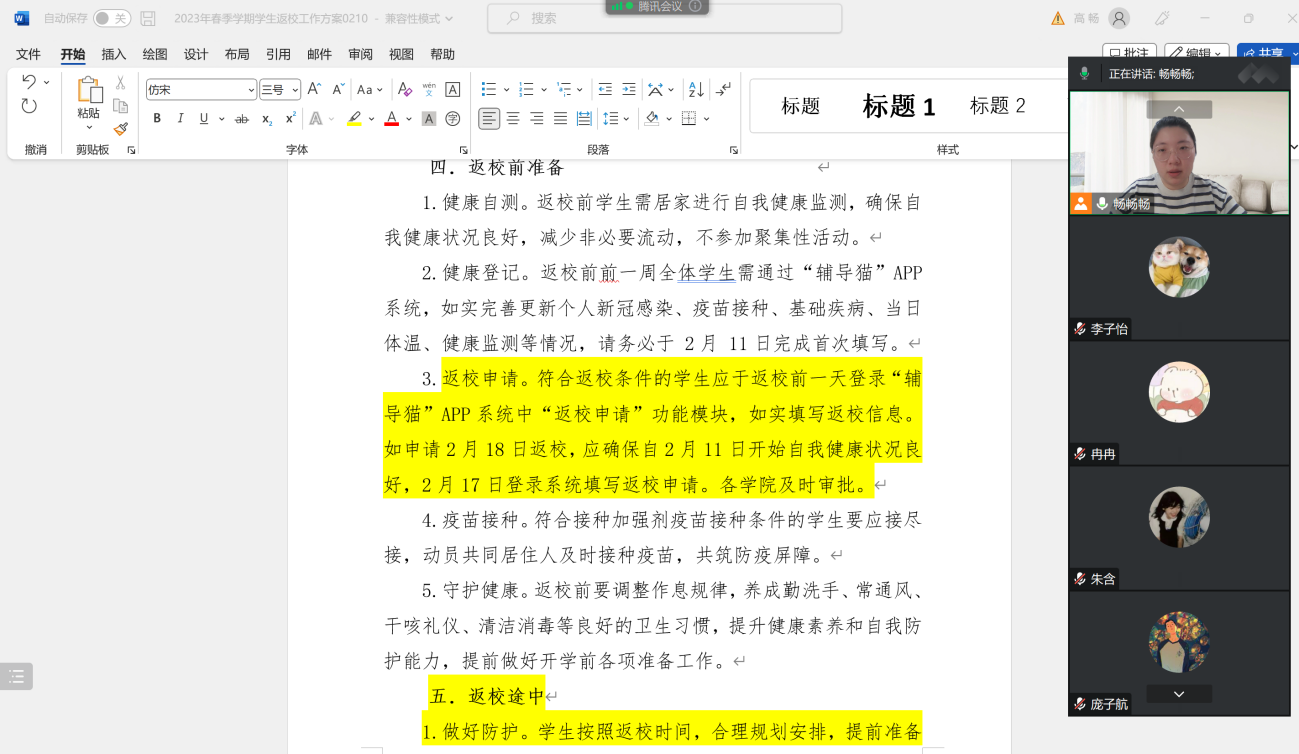The width and height of the screenshot is (1299, 754).
Task: Toggle show paragraph marks button
Action: coord(724,90)
